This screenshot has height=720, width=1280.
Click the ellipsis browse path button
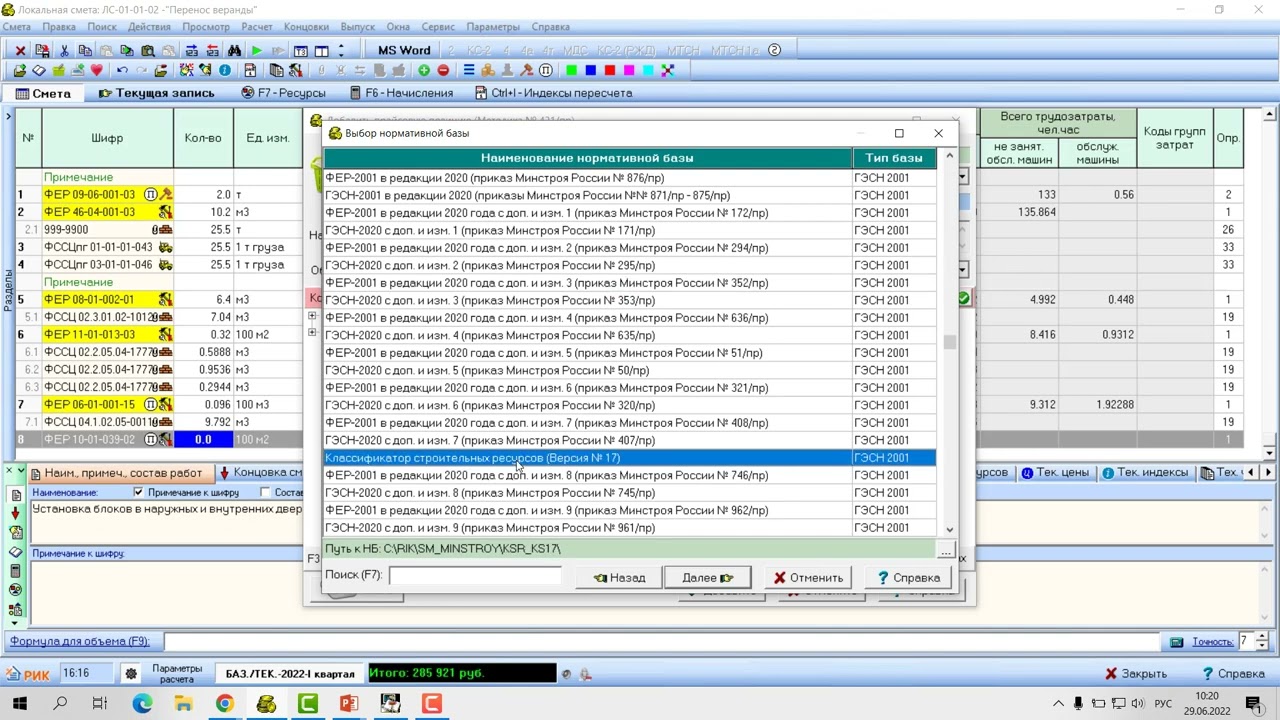pos(945,549)
